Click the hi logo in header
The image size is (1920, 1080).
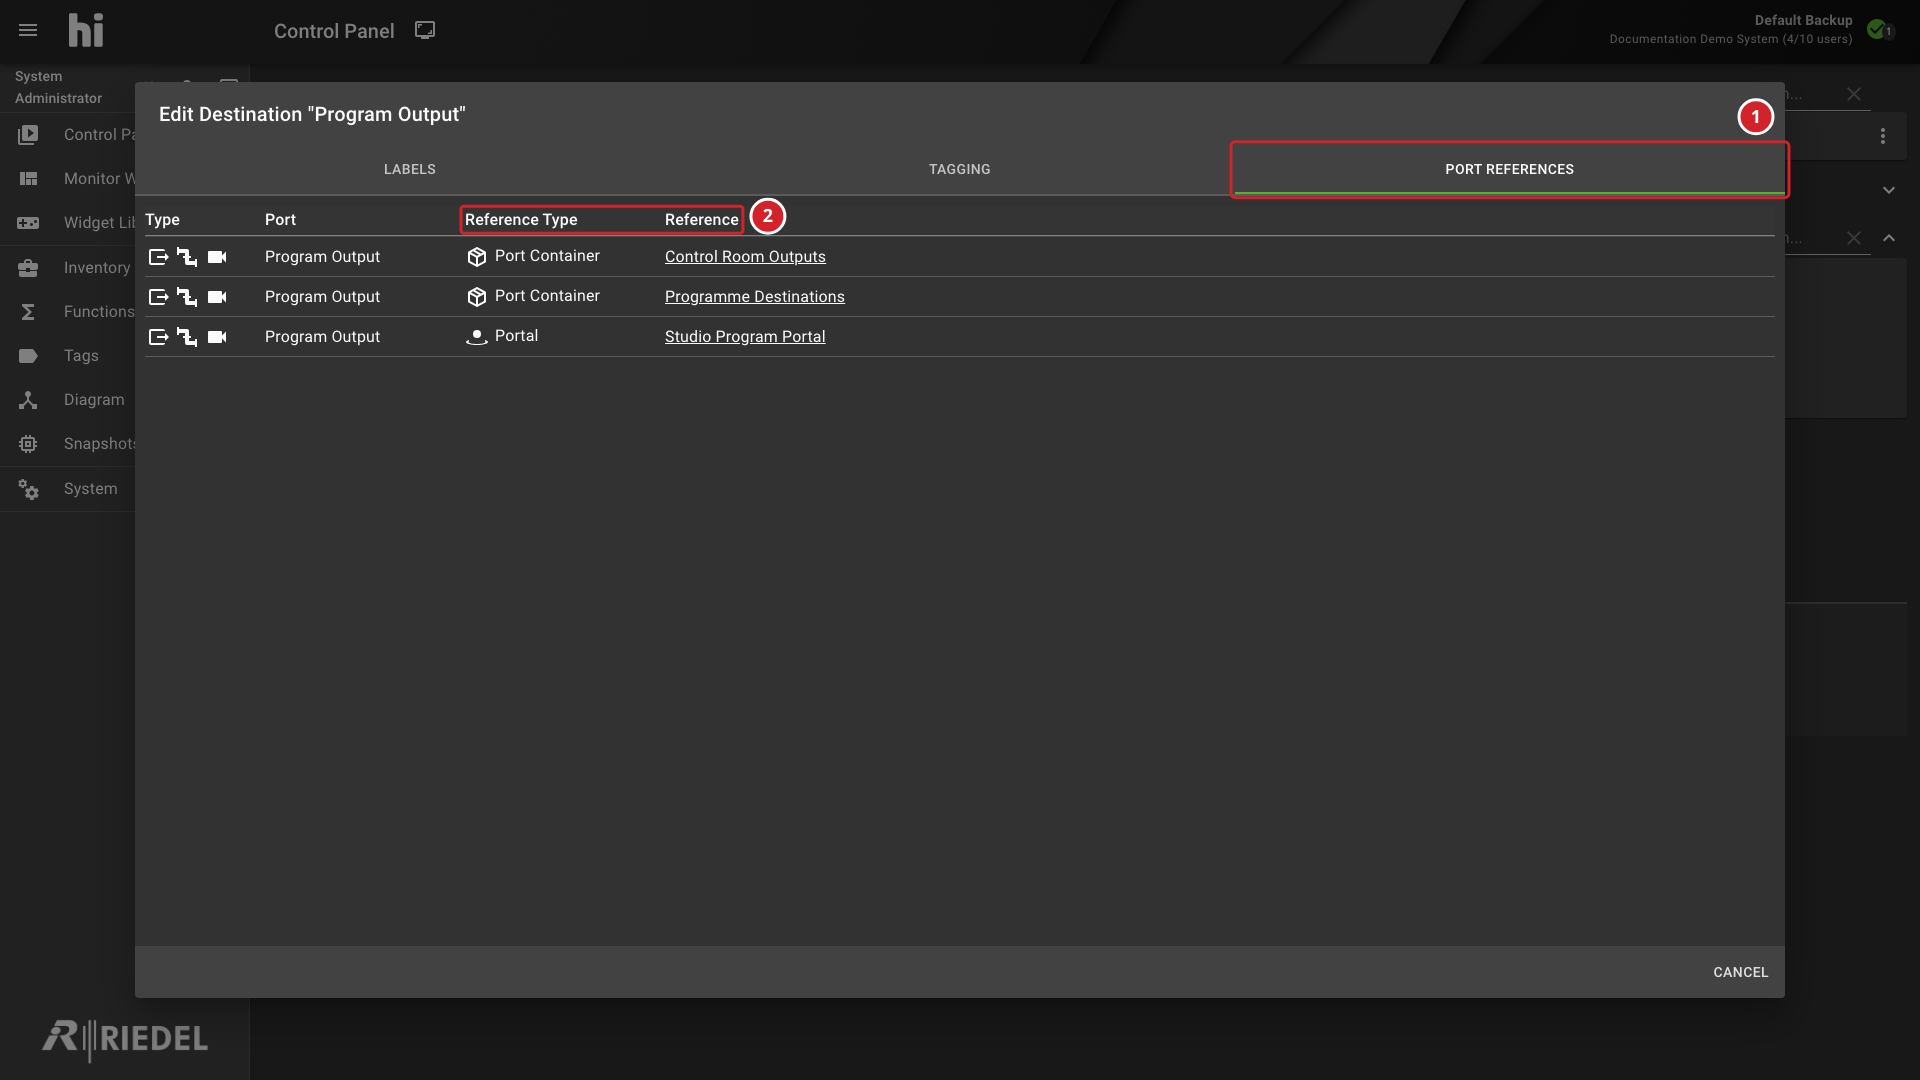tap(86, 30)
